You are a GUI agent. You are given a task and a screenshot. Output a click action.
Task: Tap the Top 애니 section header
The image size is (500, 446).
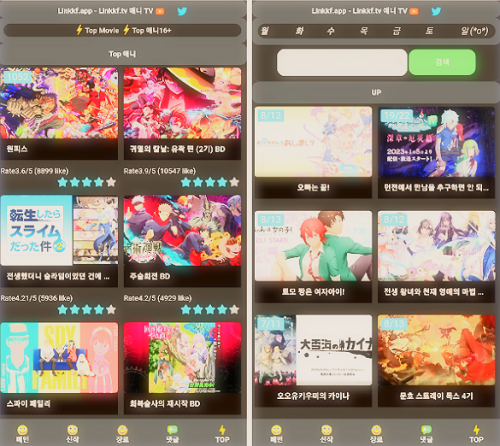(x=123, y=54)
